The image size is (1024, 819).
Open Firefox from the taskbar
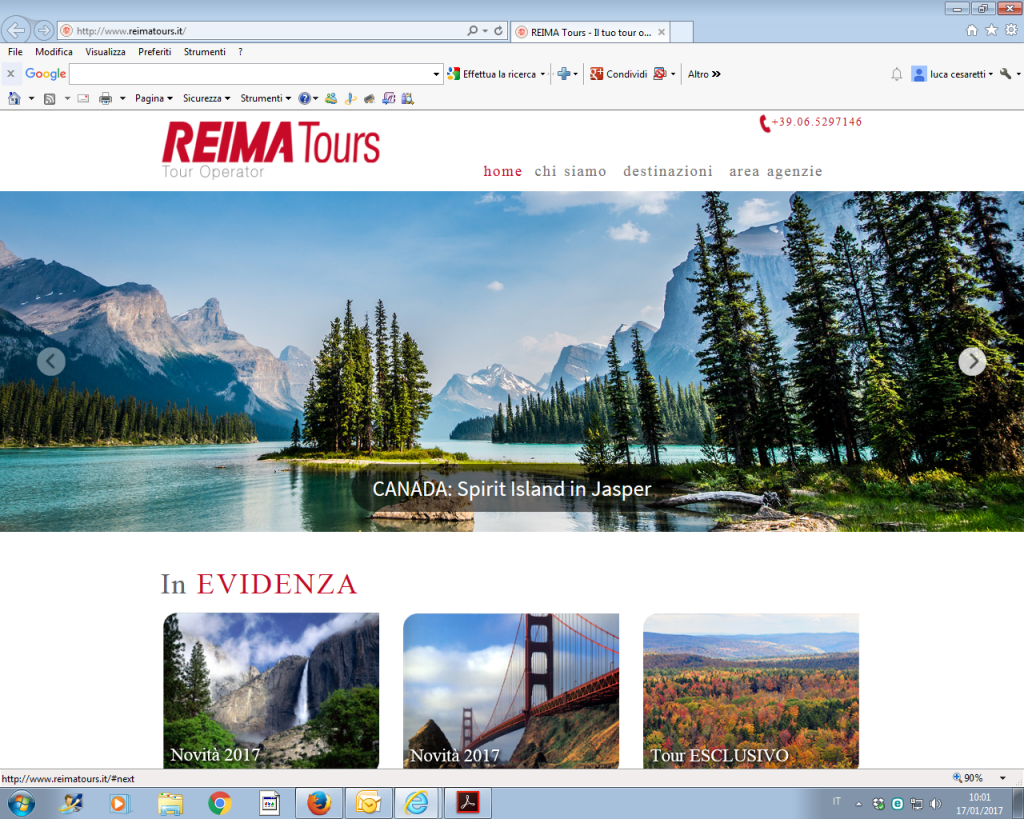[319, 803]
